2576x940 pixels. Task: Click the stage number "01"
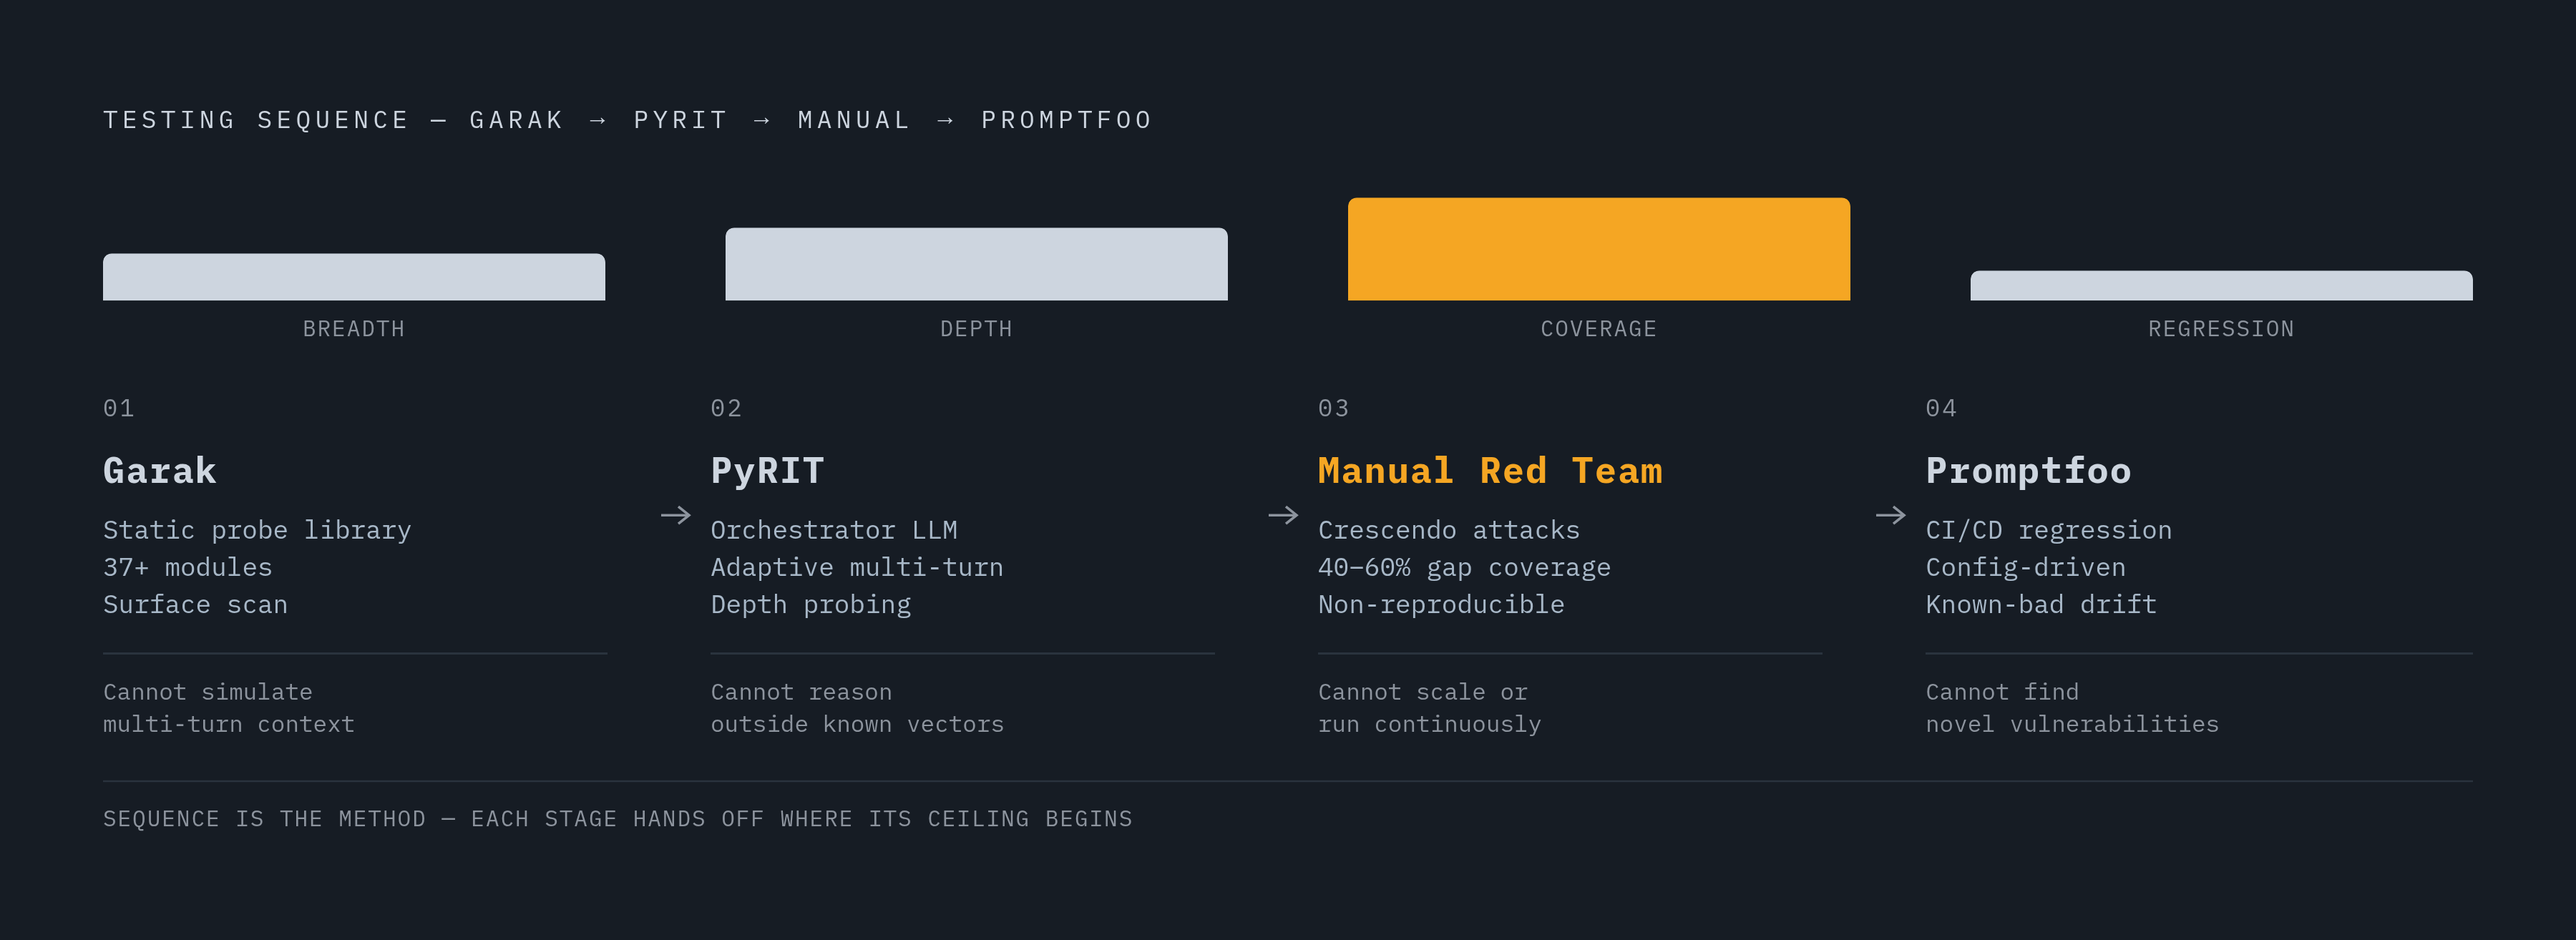click(x=119, y=408)
